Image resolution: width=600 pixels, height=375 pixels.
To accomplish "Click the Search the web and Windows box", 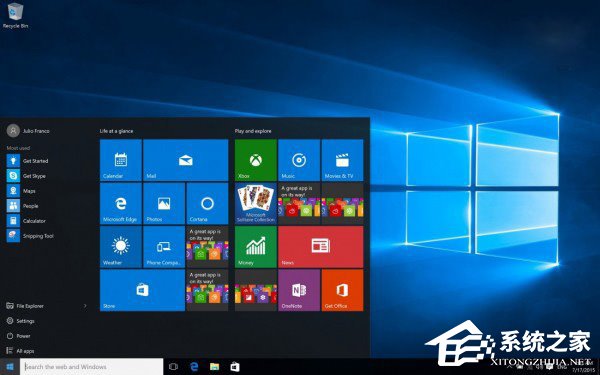I will (92, 367).
